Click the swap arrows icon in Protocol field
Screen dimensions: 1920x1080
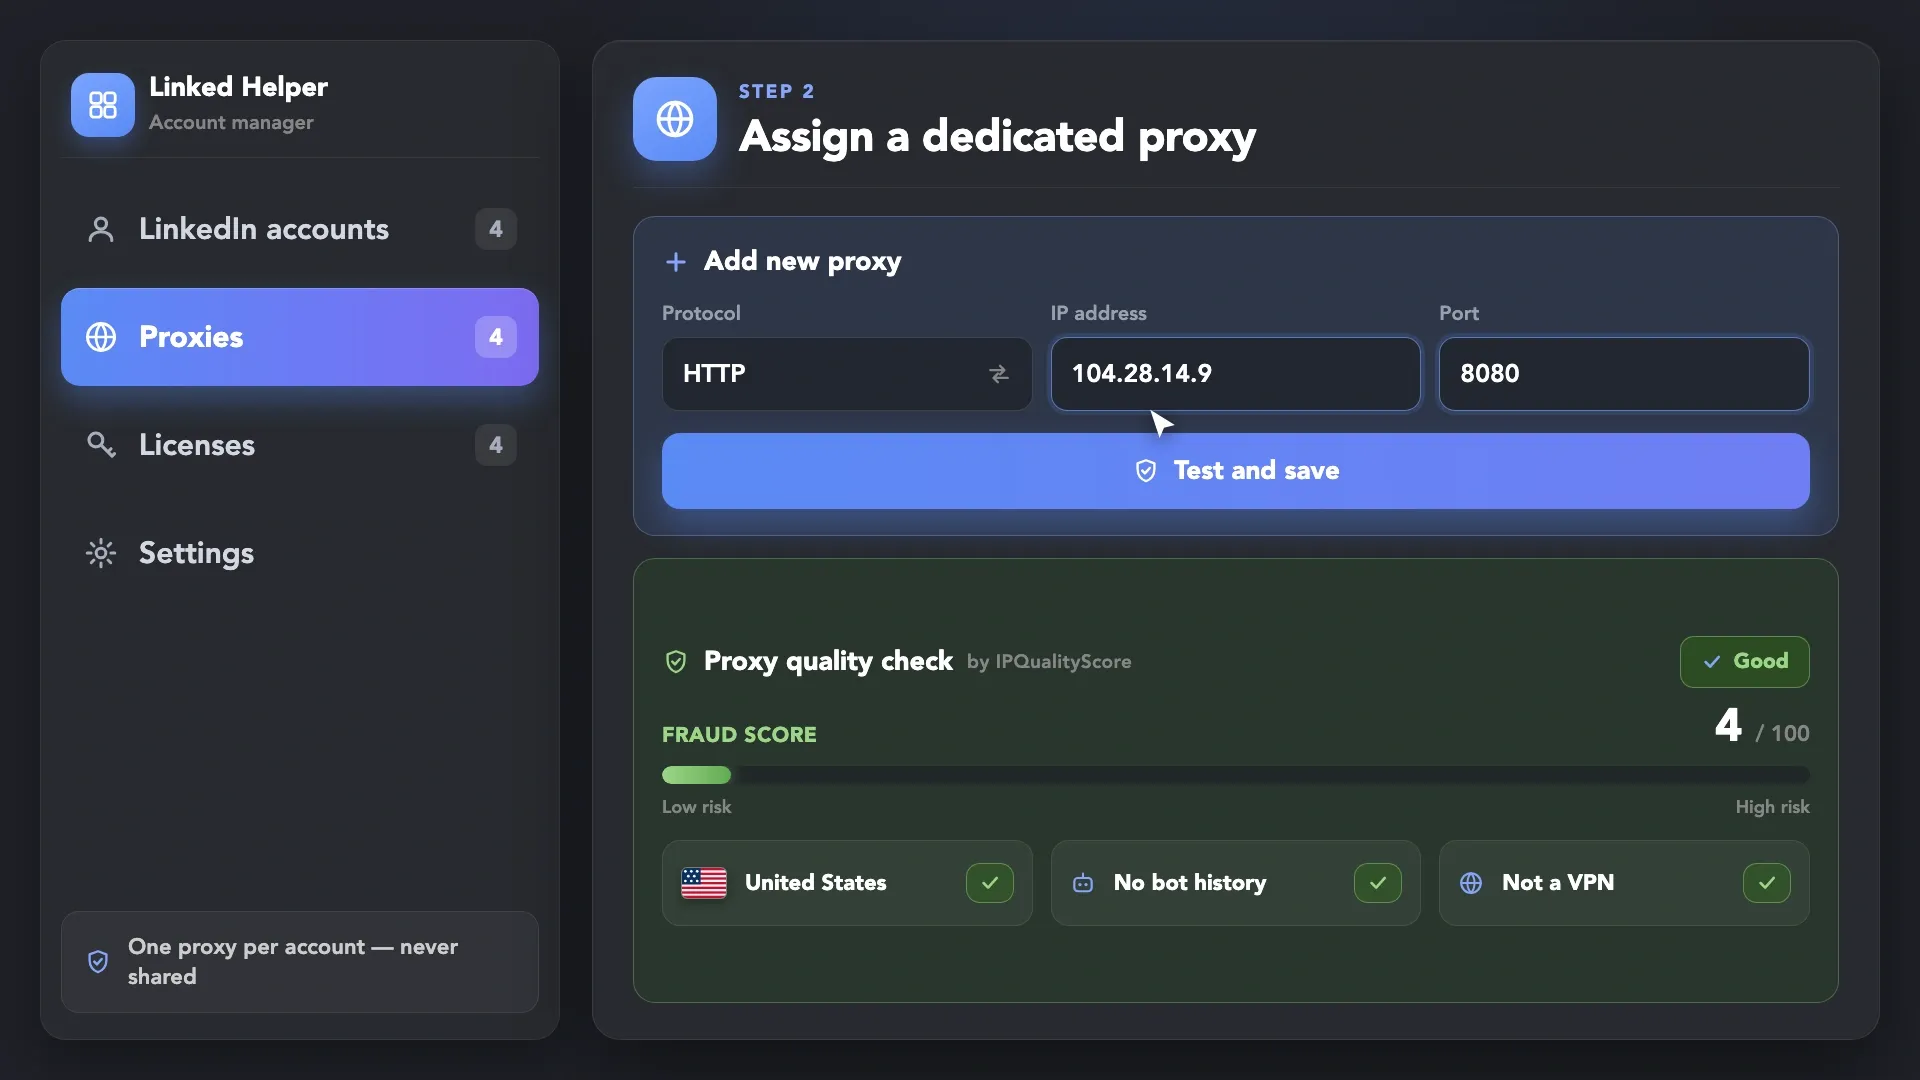click(999, 374)
